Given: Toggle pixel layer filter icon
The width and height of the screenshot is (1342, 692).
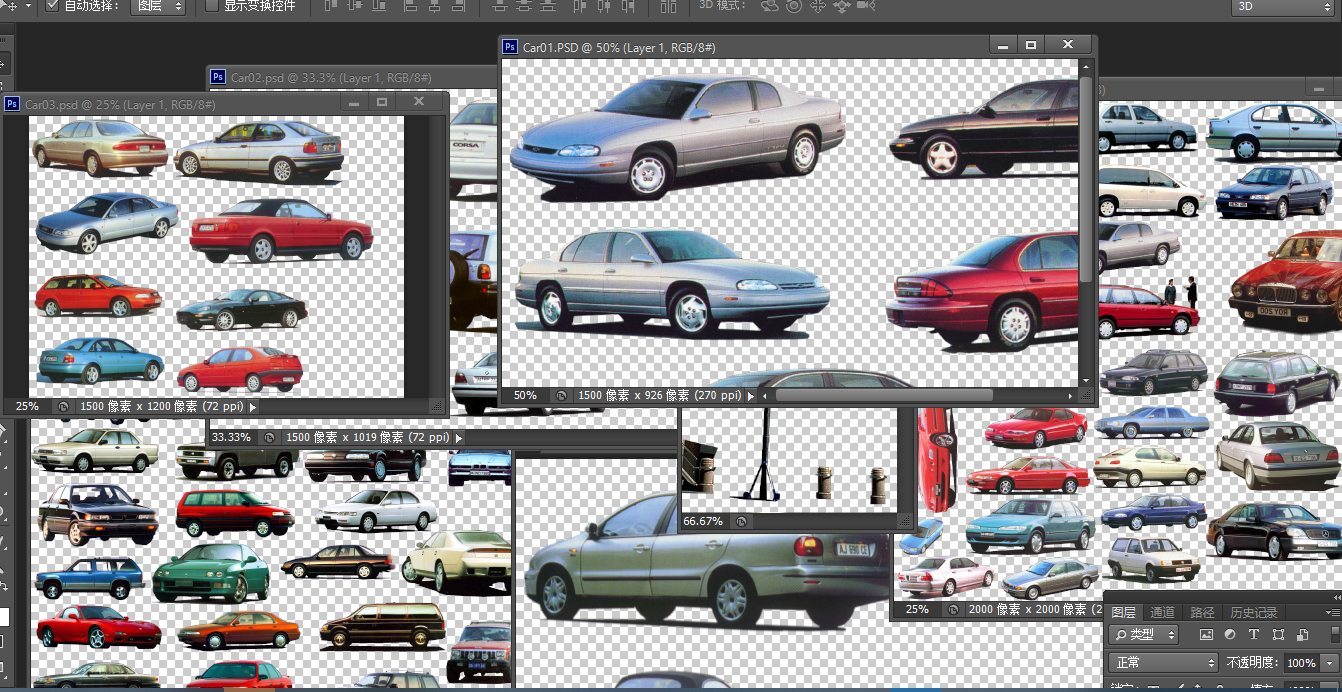Looking at the screenshot, I should (x=1205, y=634).
